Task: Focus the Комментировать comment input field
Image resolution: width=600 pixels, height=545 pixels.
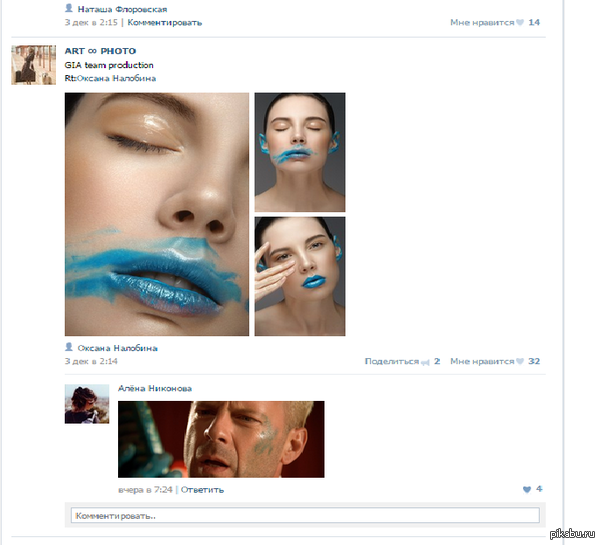Action: [305, 516]
